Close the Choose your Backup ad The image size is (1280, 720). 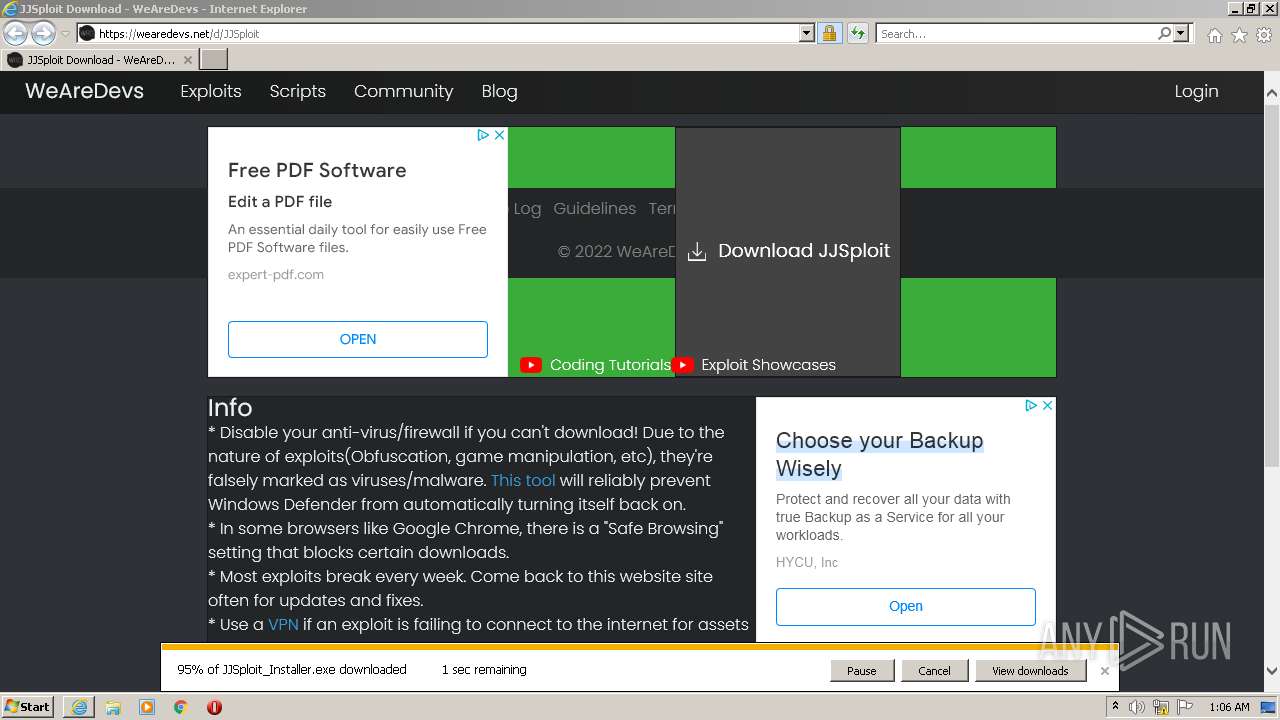pos(1047,406)
